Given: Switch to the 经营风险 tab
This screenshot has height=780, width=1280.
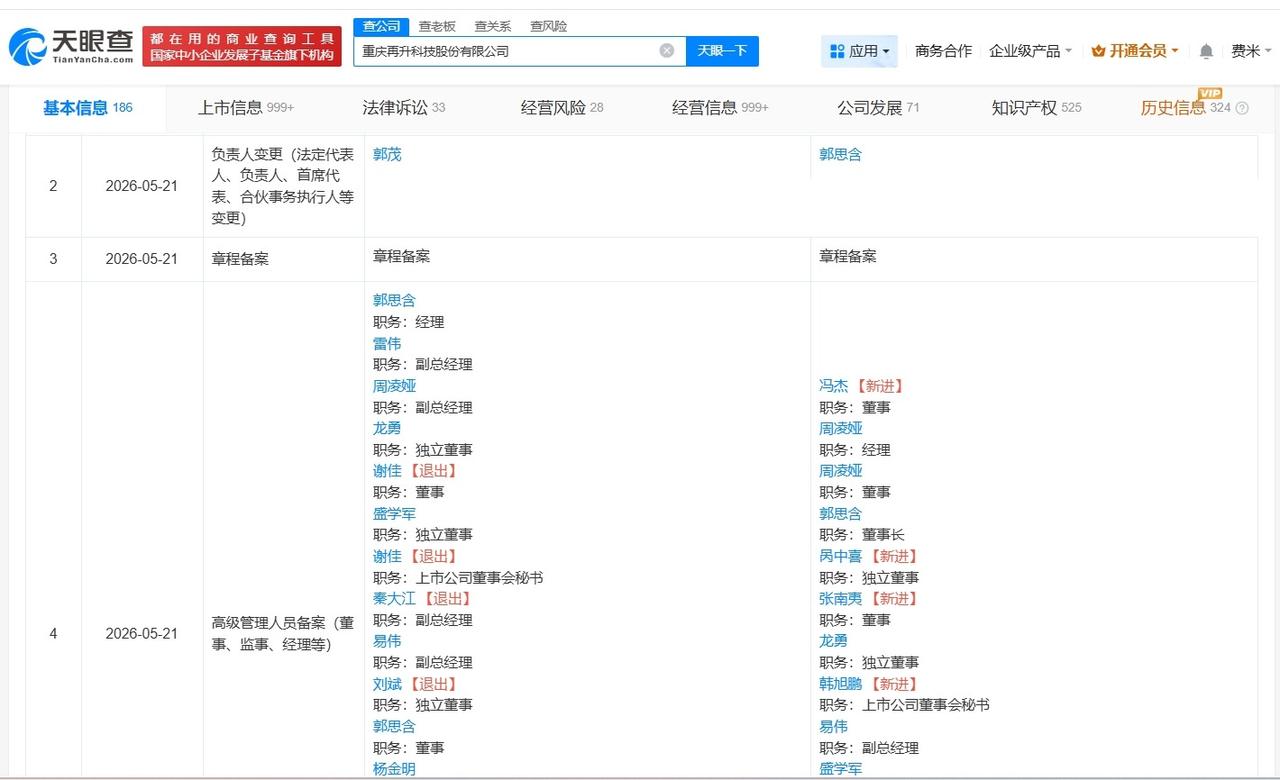Looking at the screenshot, I should pos(562,108).
